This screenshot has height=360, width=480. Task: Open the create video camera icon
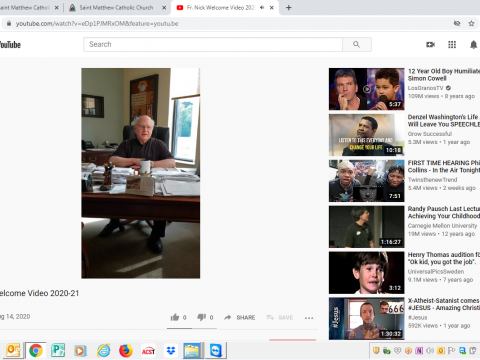[430, 44]
